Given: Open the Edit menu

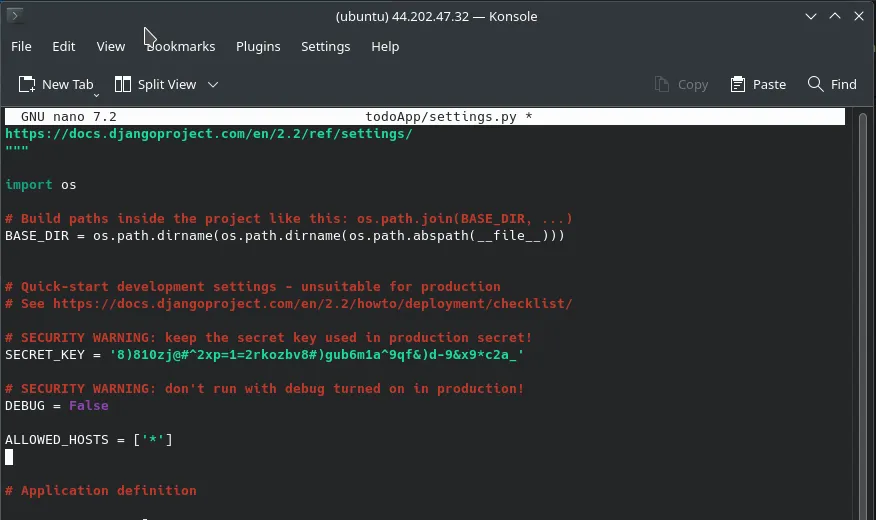Looking at the screenshot, I should [x=64, y=46].
